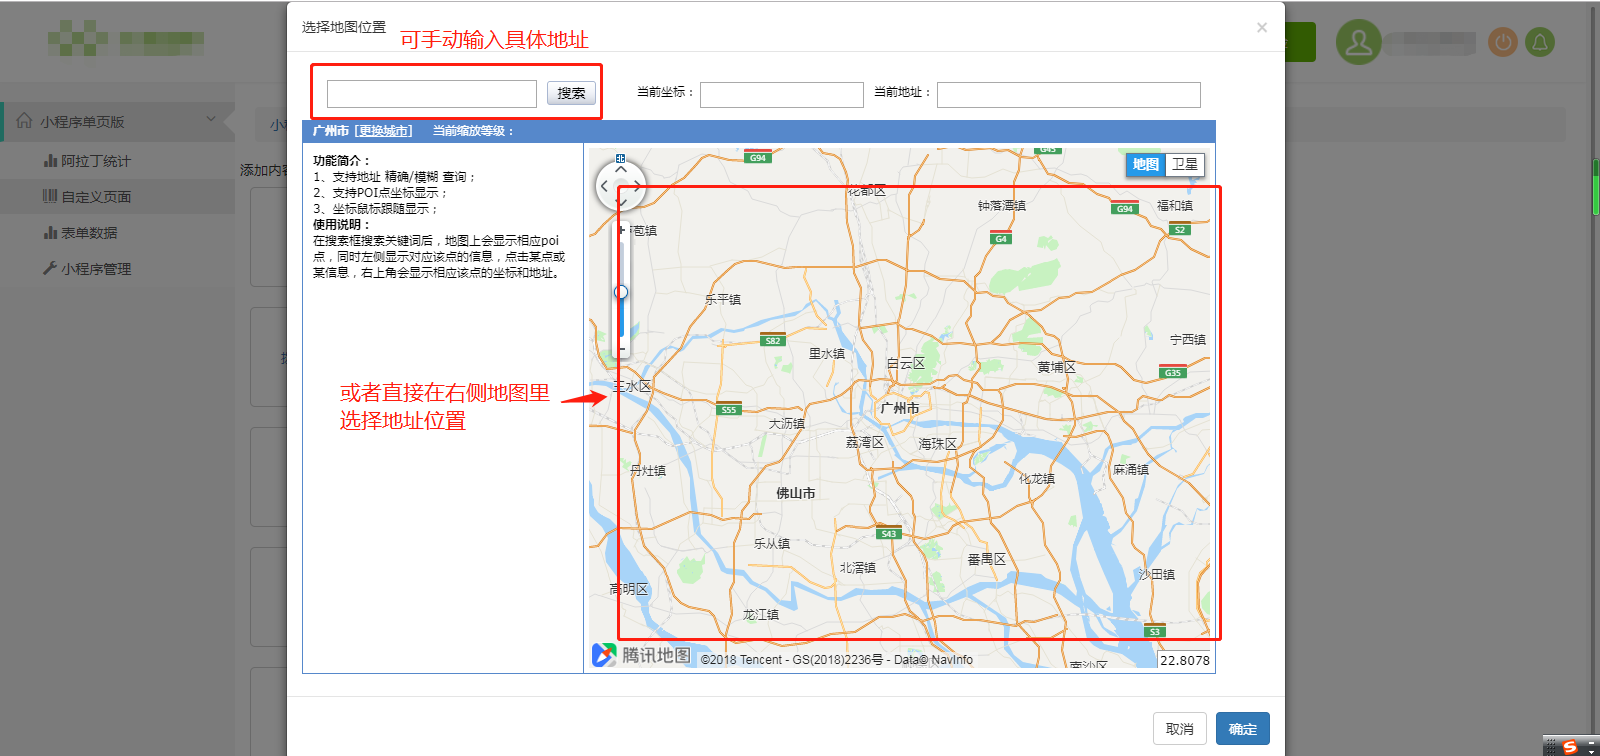Viewport: 1600px width, 756px height.
Task: Pan the map north with the up arrow
Action: pos(621,170)
